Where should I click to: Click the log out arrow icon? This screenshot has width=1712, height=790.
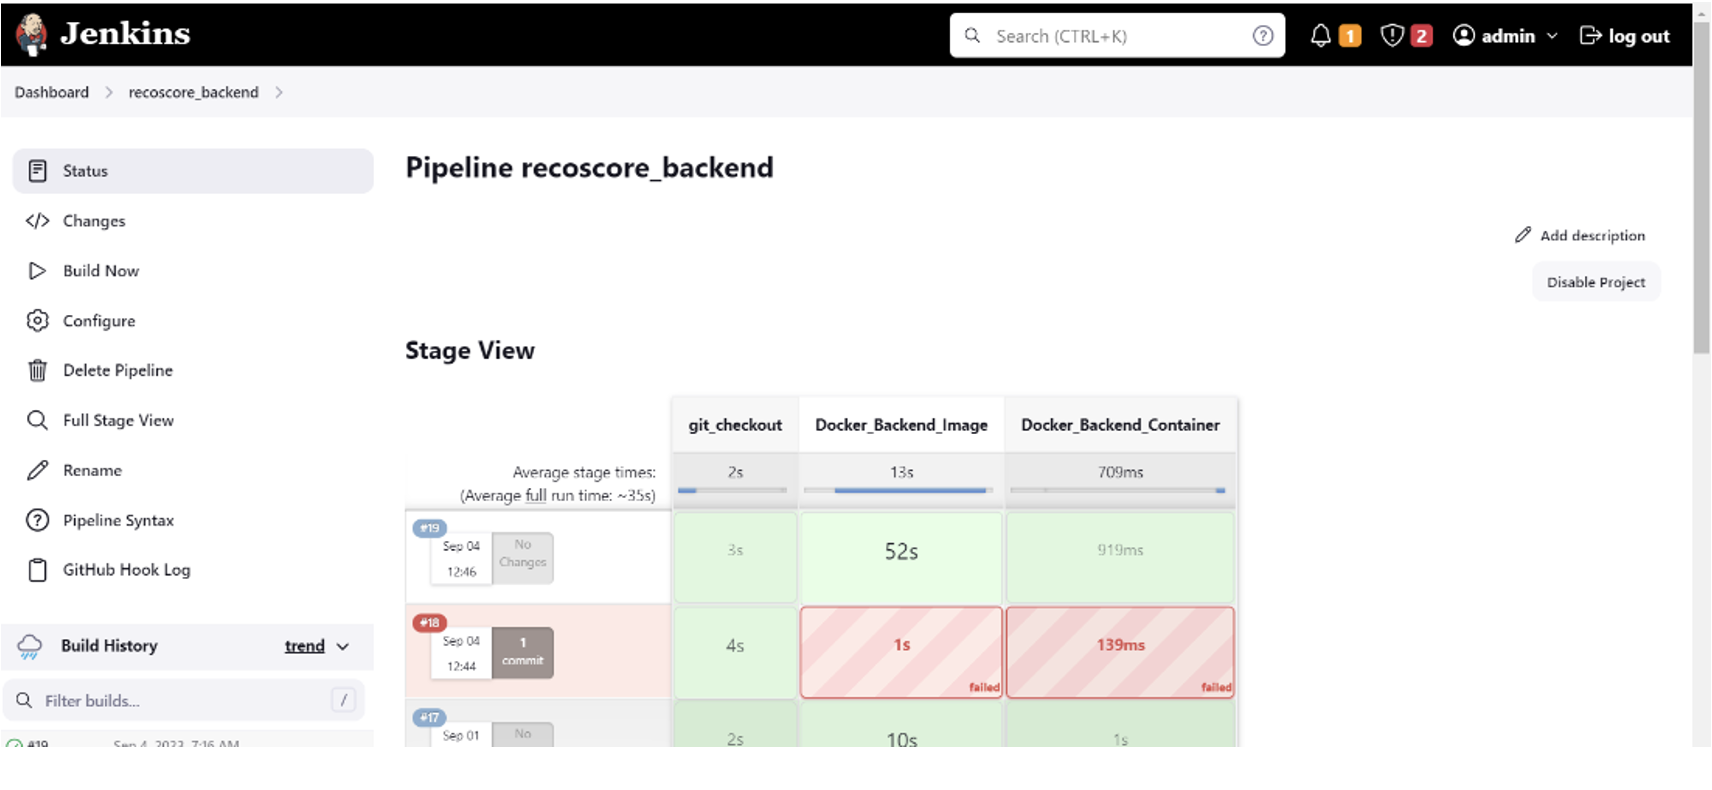1590,36
